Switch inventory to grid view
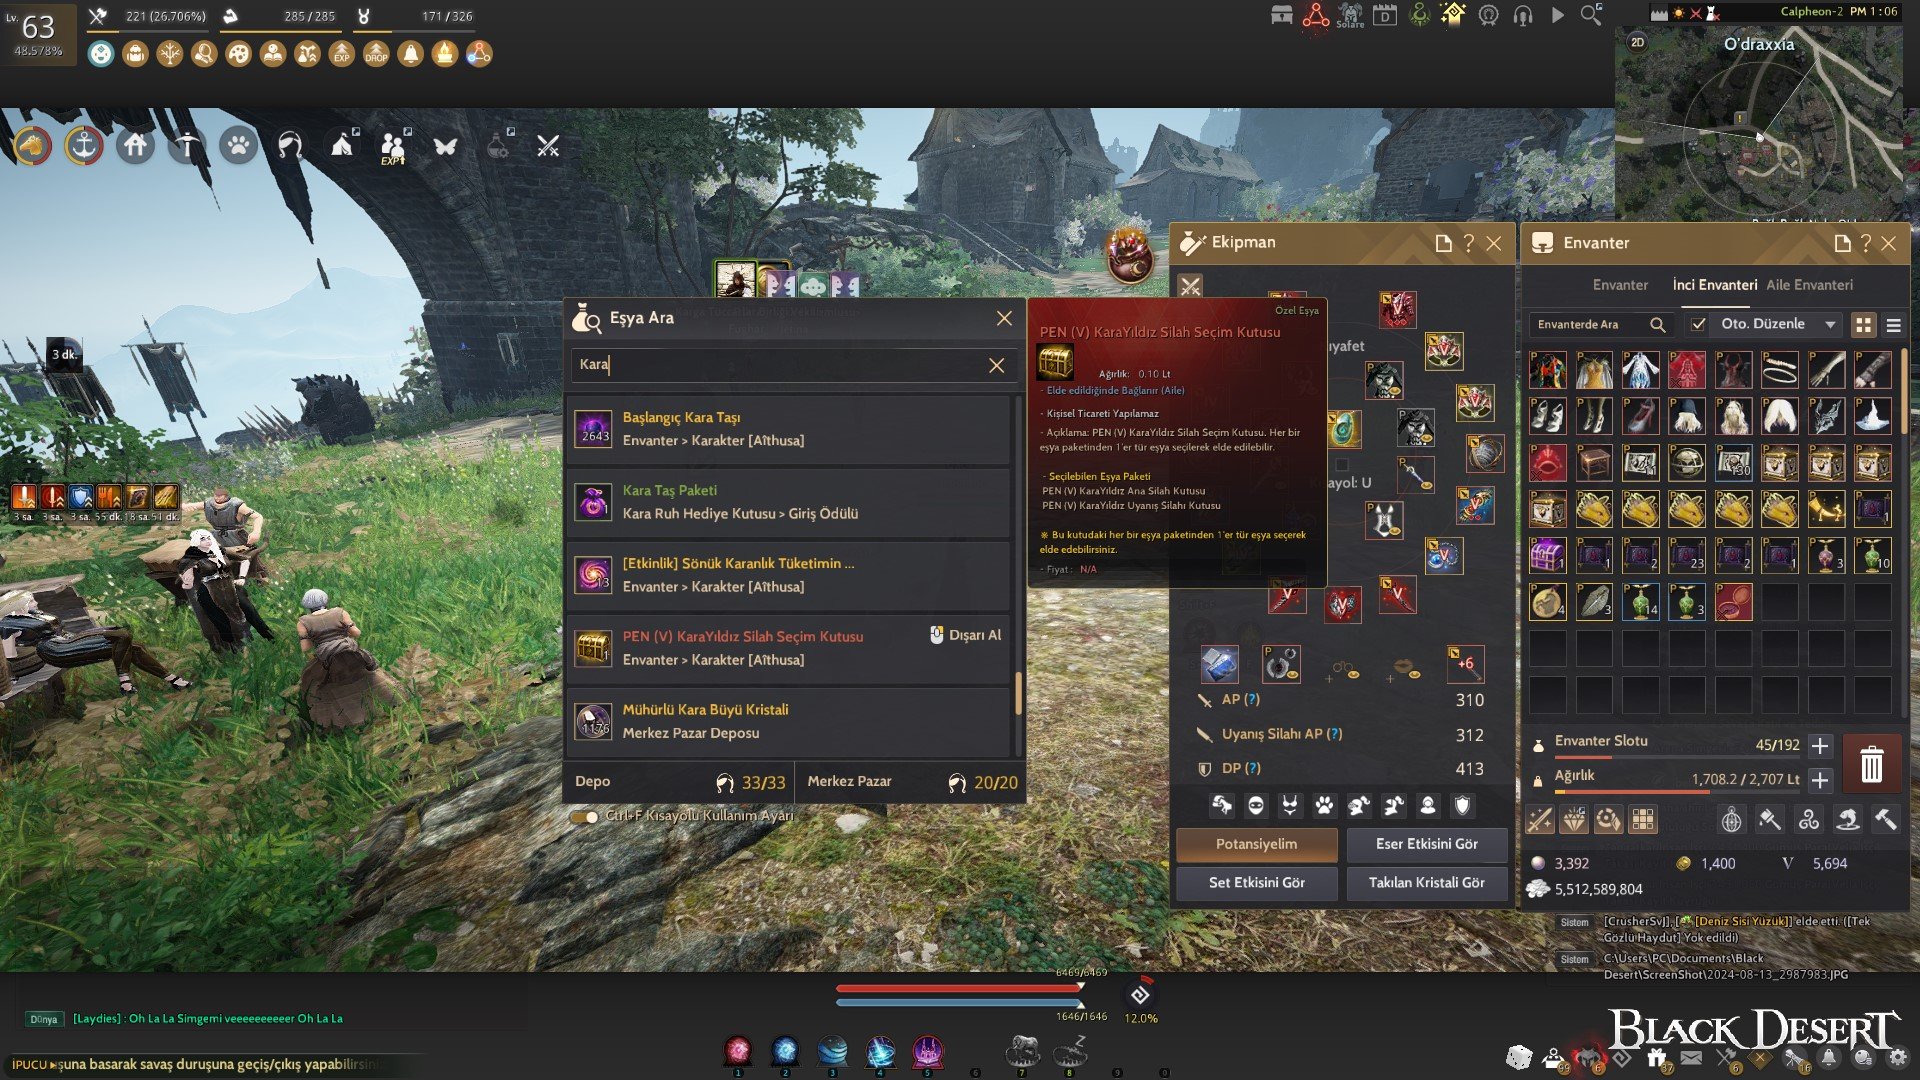The height and width of the screenshot is (1080, 1920). click(x=1863, y=325)
